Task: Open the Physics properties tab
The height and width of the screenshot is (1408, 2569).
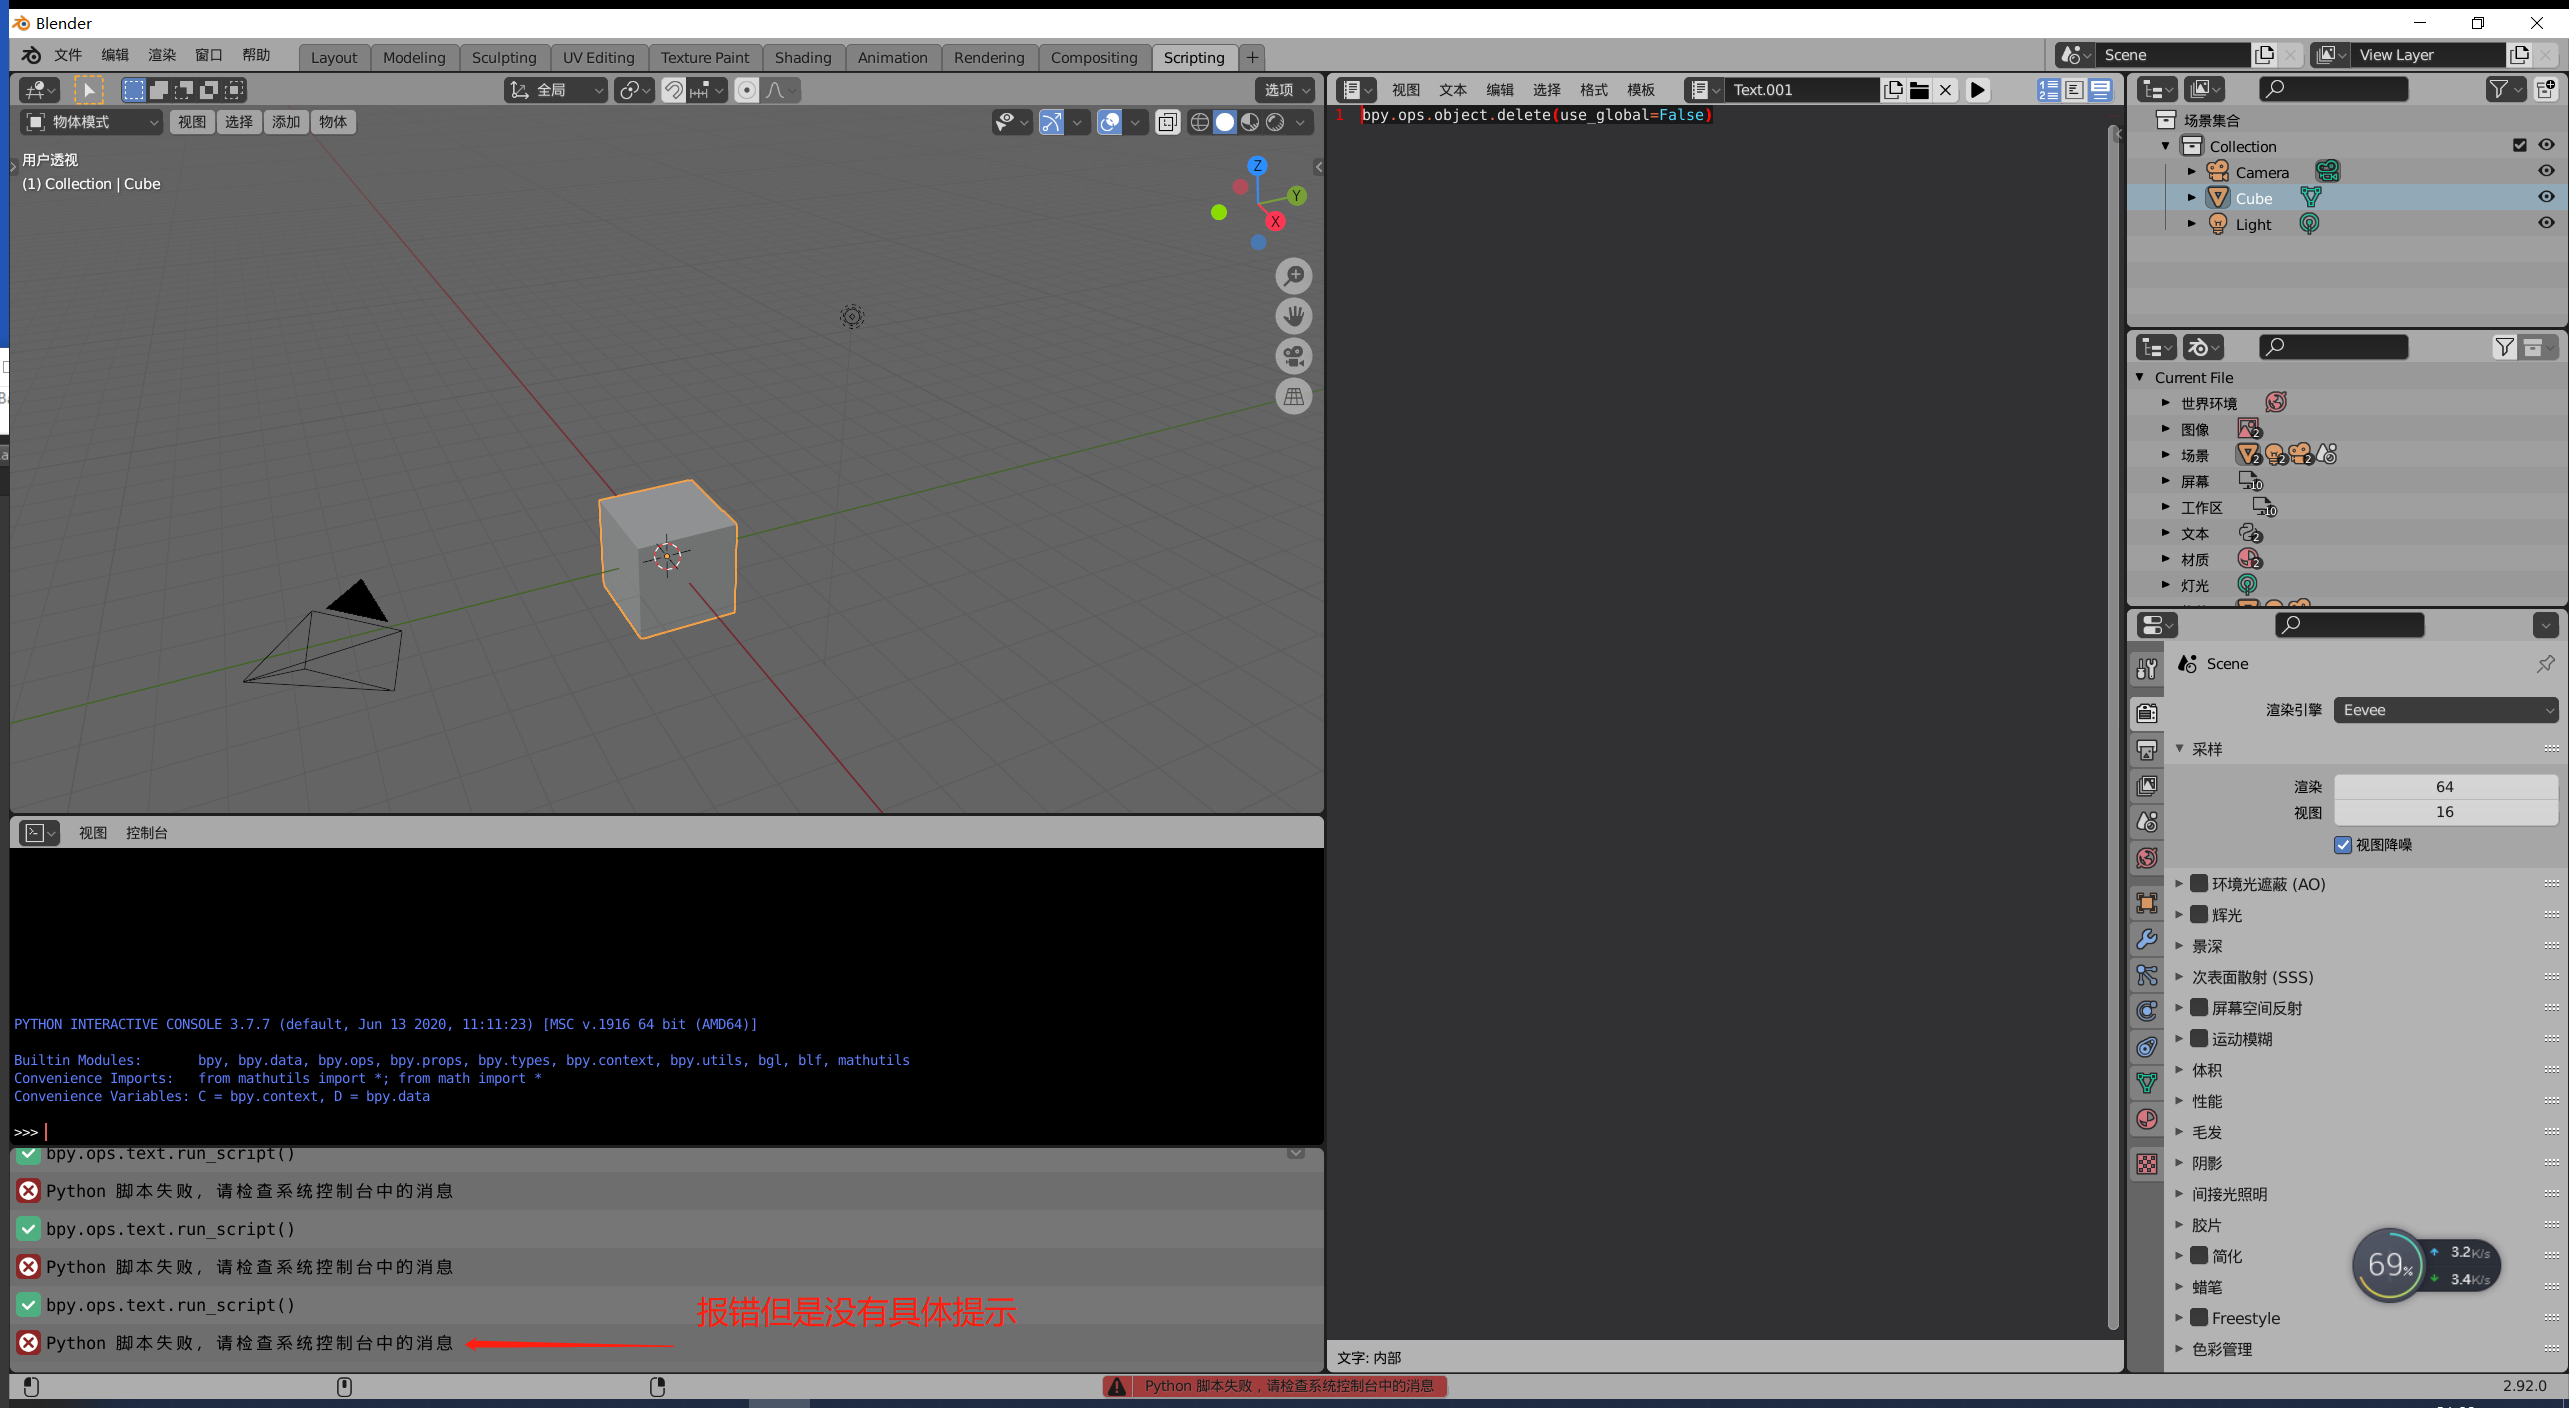Action: coord(2147,1011)
